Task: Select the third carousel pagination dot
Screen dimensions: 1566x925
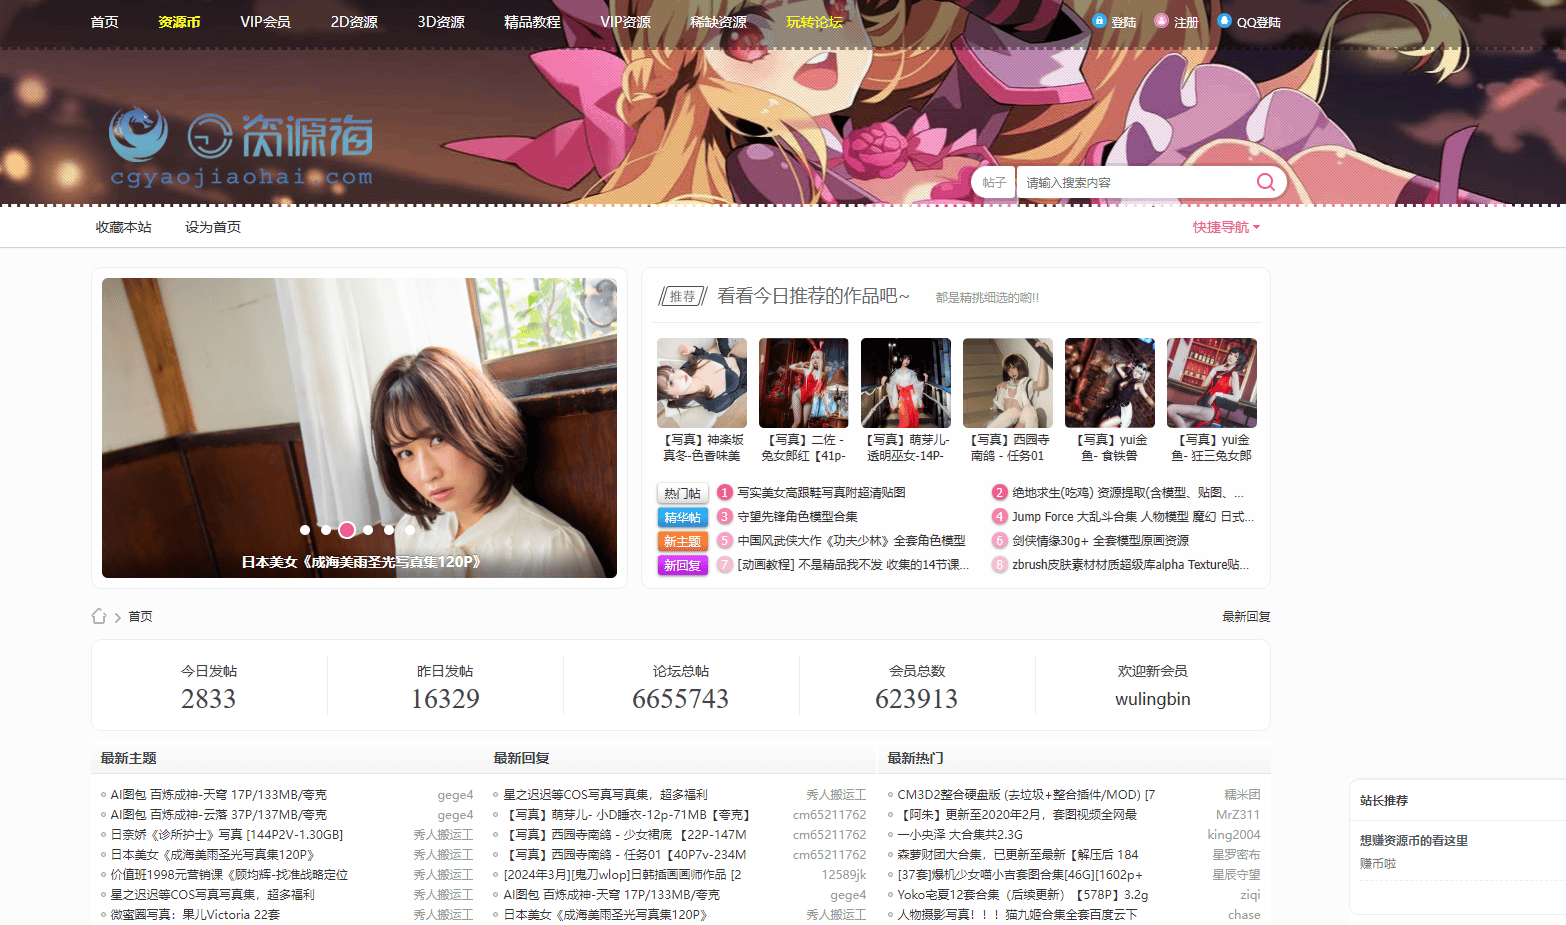Action: point(347,530)
